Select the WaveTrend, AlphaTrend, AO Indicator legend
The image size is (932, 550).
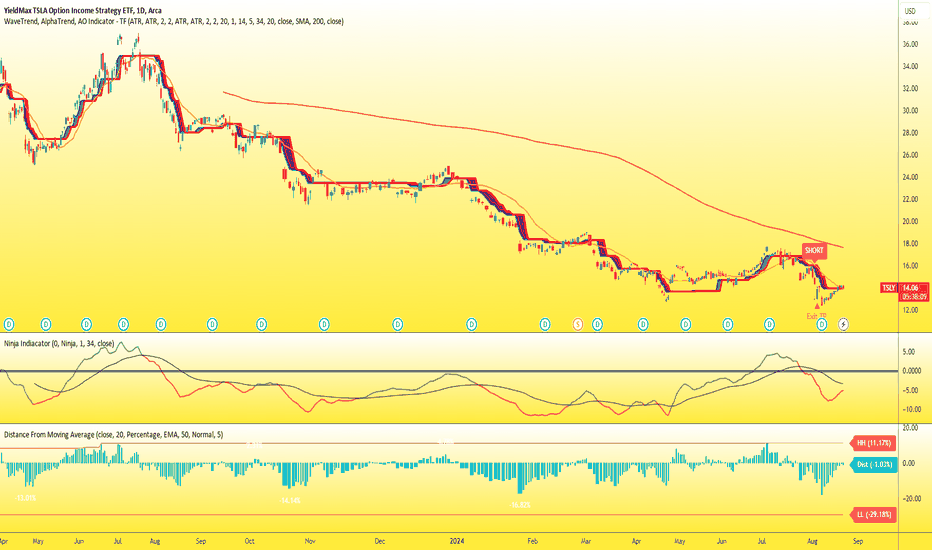(x=174, y=21)
